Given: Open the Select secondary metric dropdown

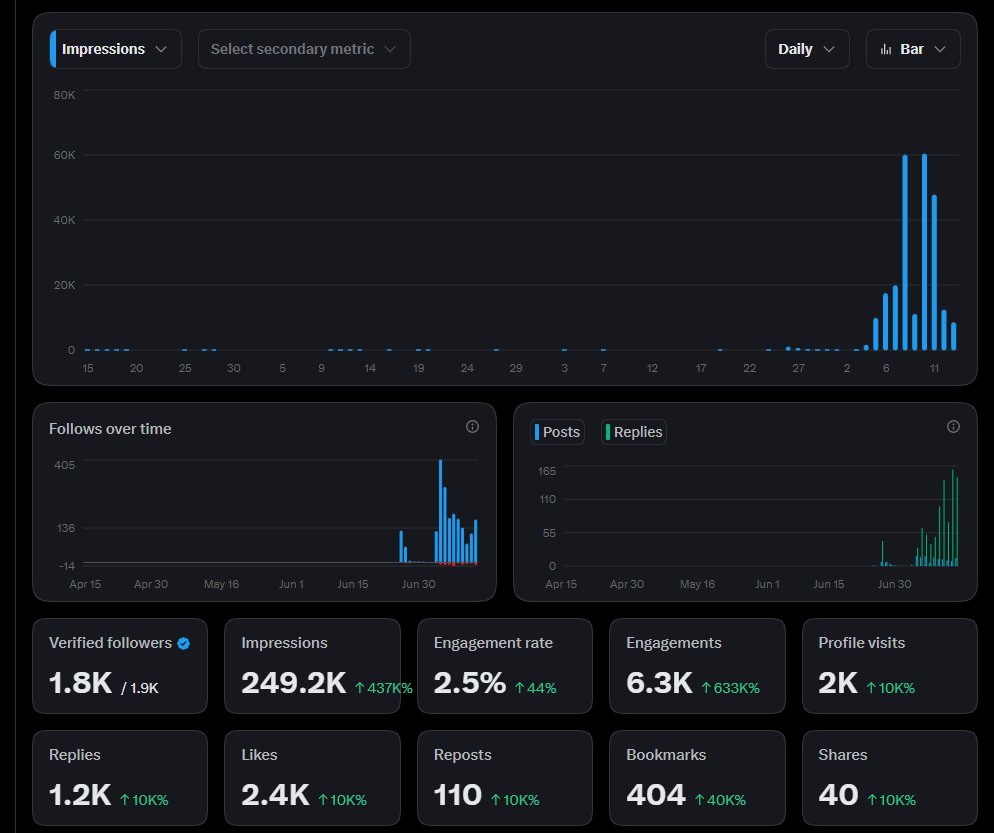Looking at the screenshot, I should (x=304, y=49).
